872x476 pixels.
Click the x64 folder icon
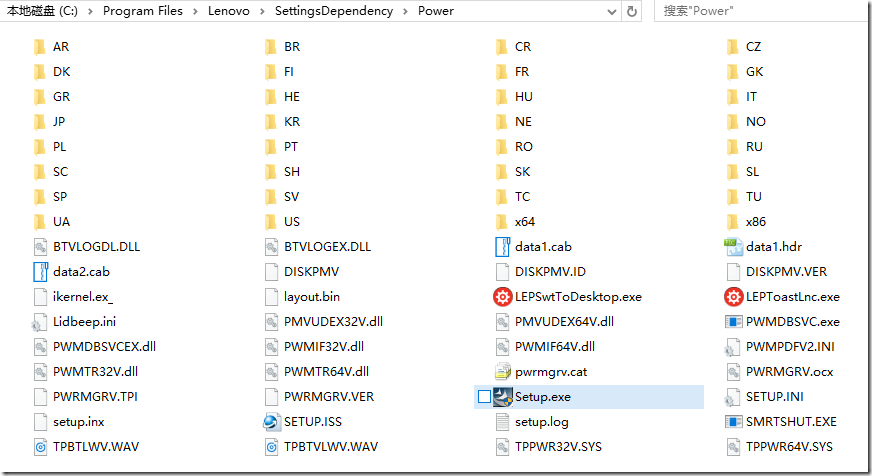[502, 222]
